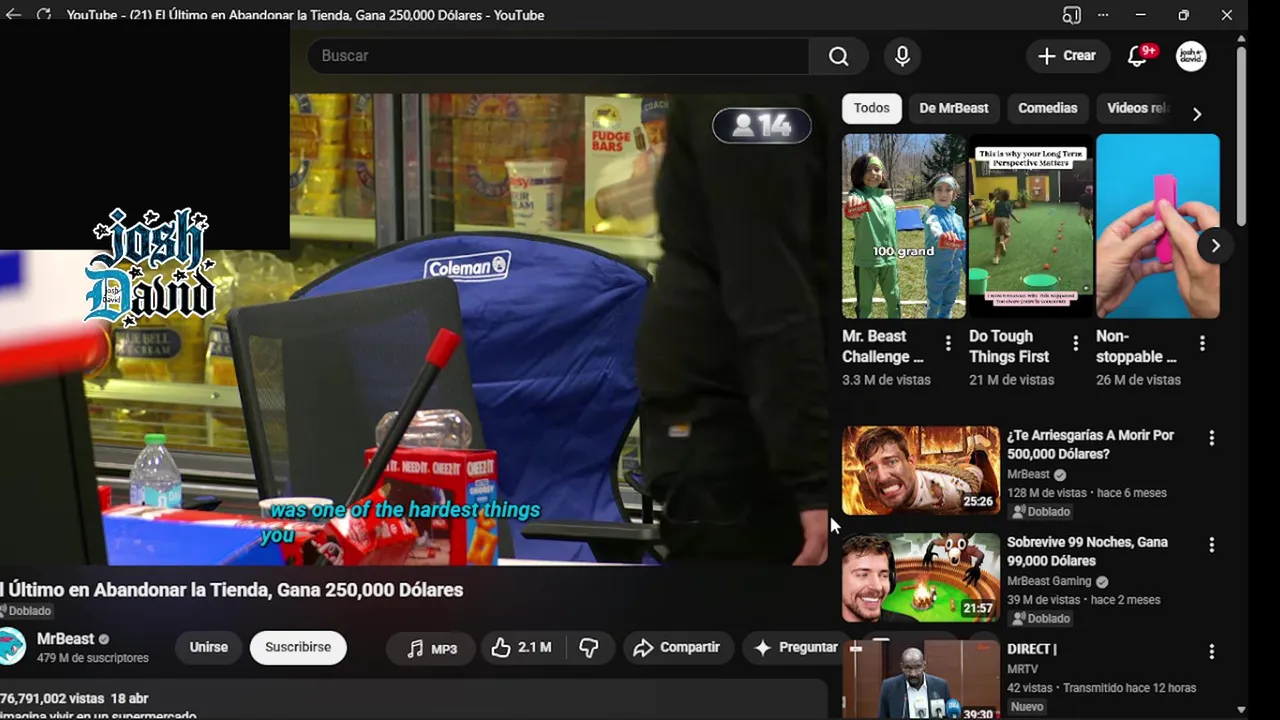Go back using the browser back arrow
This screenshot has height=720, width=1280.
[14, 15]
